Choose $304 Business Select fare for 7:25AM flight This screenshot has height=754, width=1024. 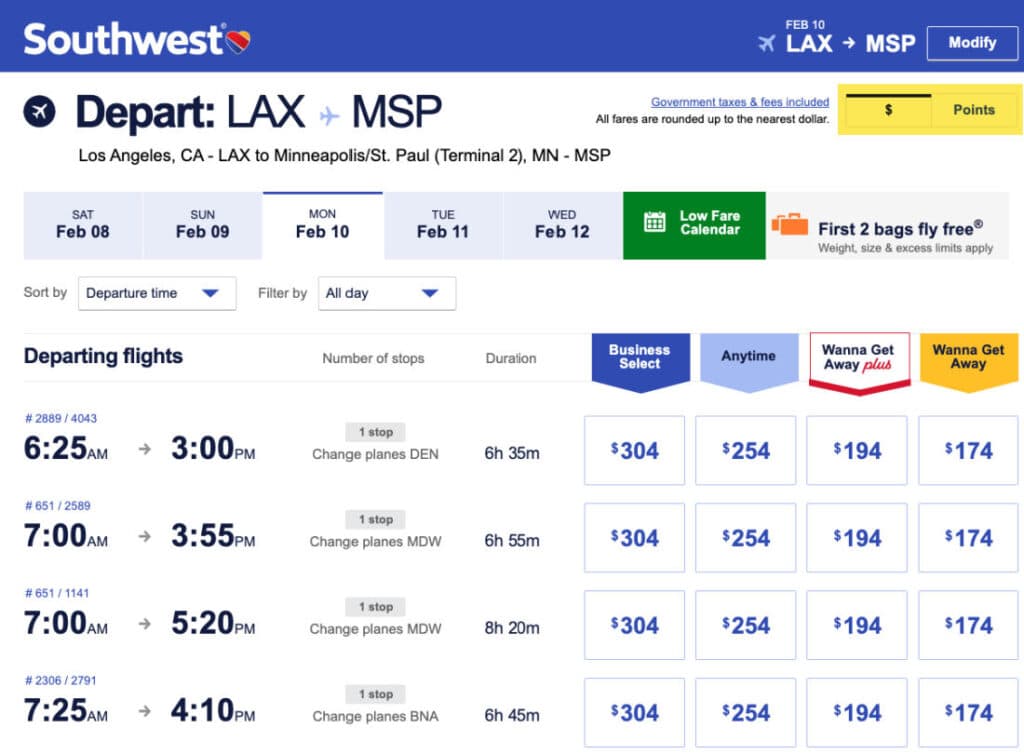click(635, 713)
